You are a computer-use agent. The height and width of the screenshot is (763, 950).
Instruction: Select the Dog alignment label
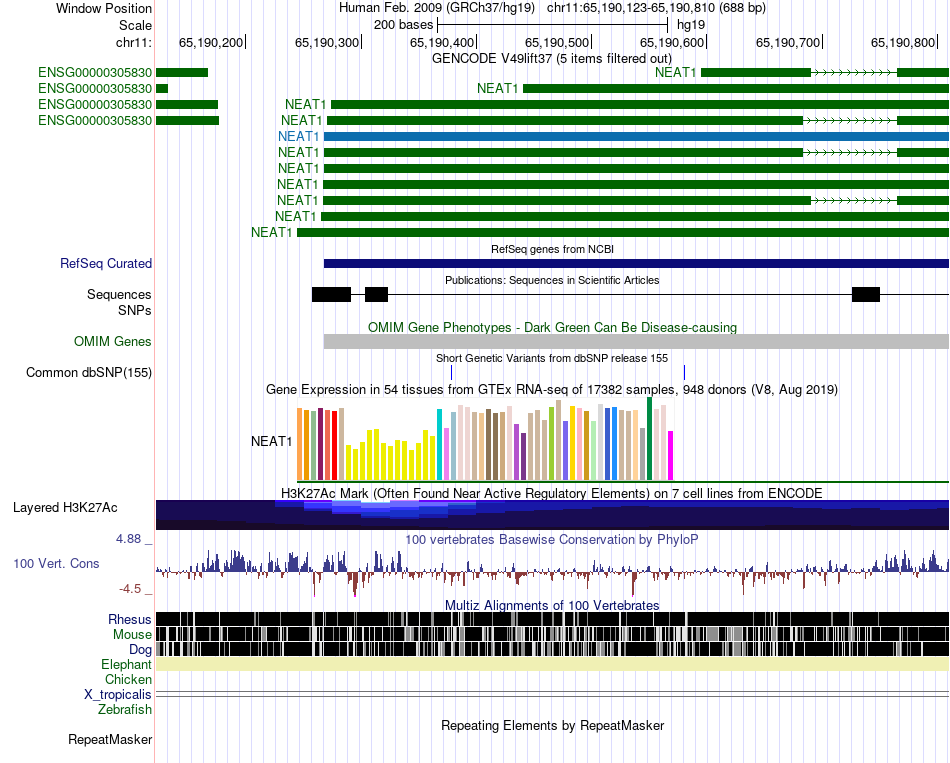point(140,650)
